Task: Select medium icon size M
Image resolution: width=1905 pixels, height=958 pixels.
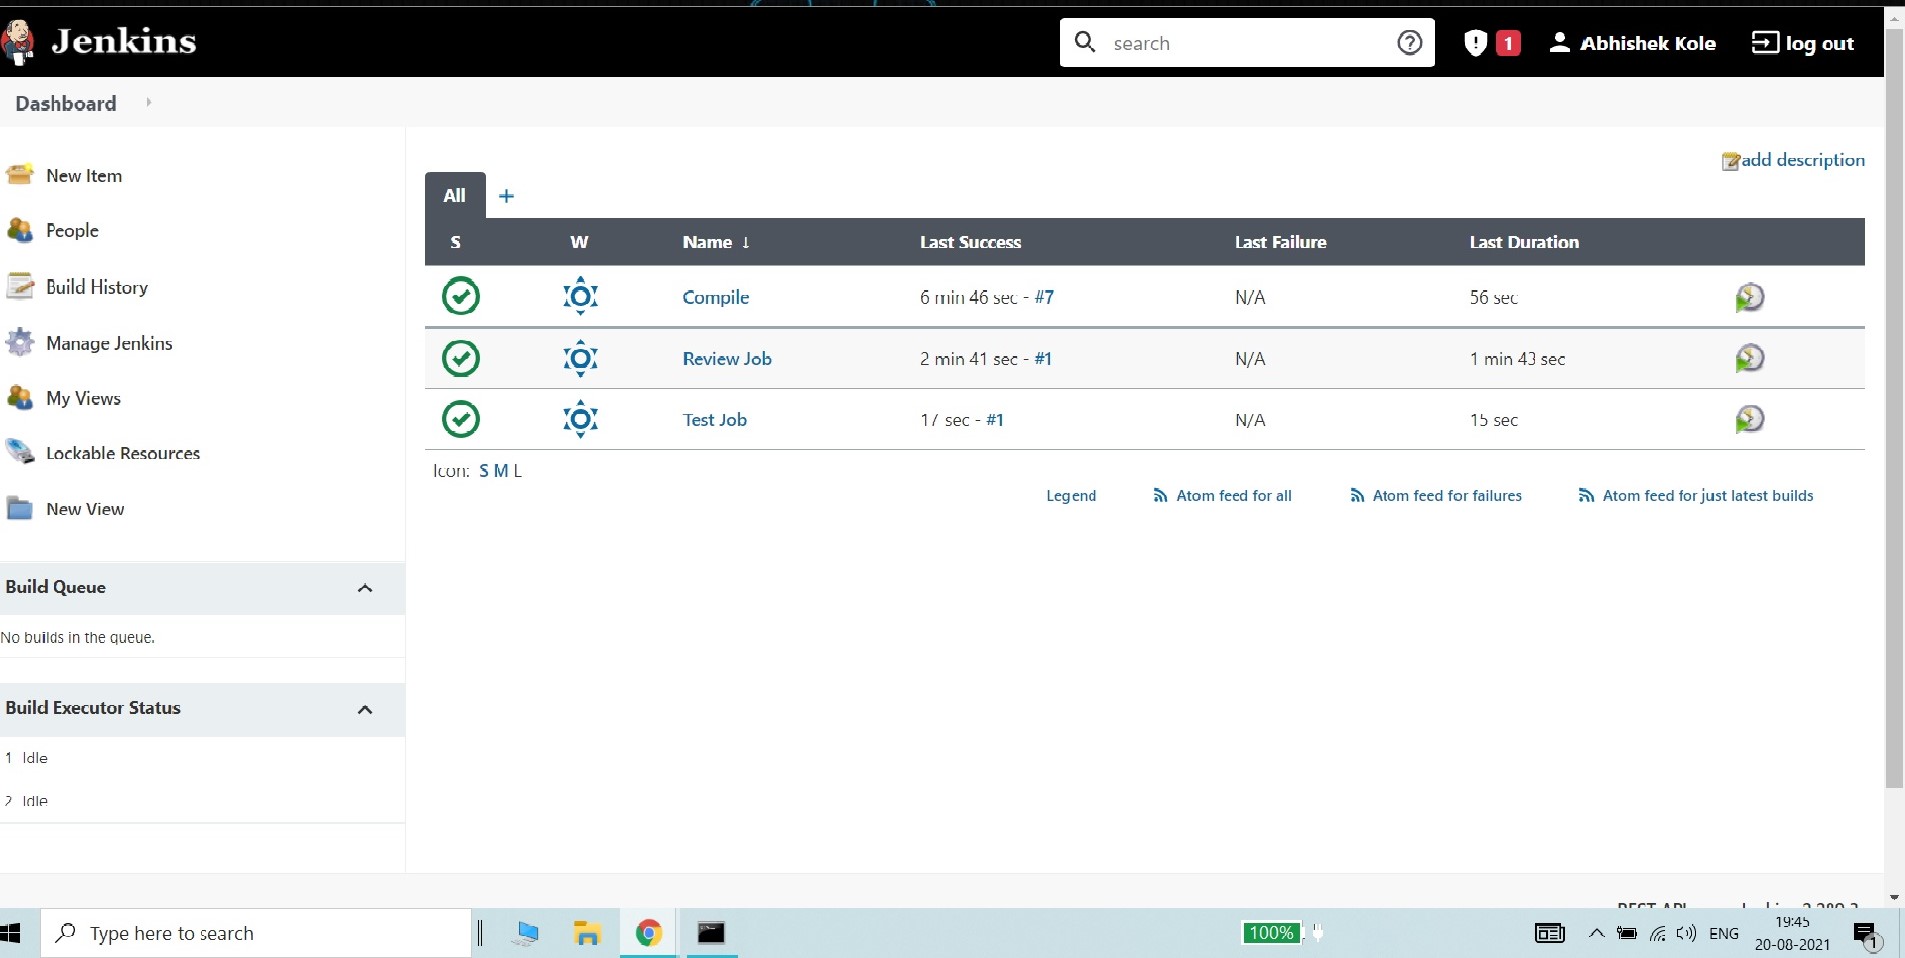Action: [x=501, y=471]
